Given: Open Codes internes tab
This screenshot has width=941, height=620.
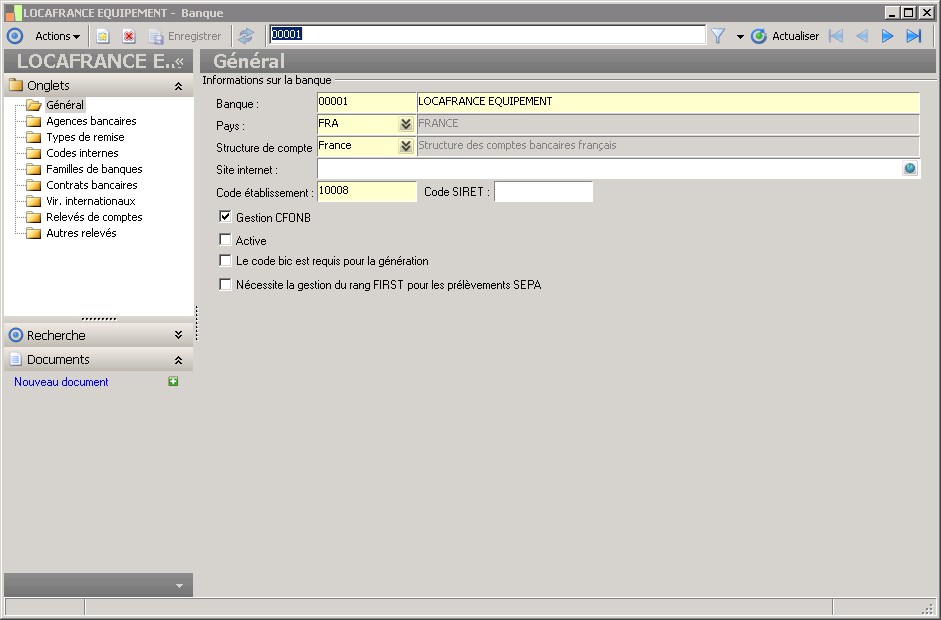Looking at the screenshot, I should [x=82, y=153].
